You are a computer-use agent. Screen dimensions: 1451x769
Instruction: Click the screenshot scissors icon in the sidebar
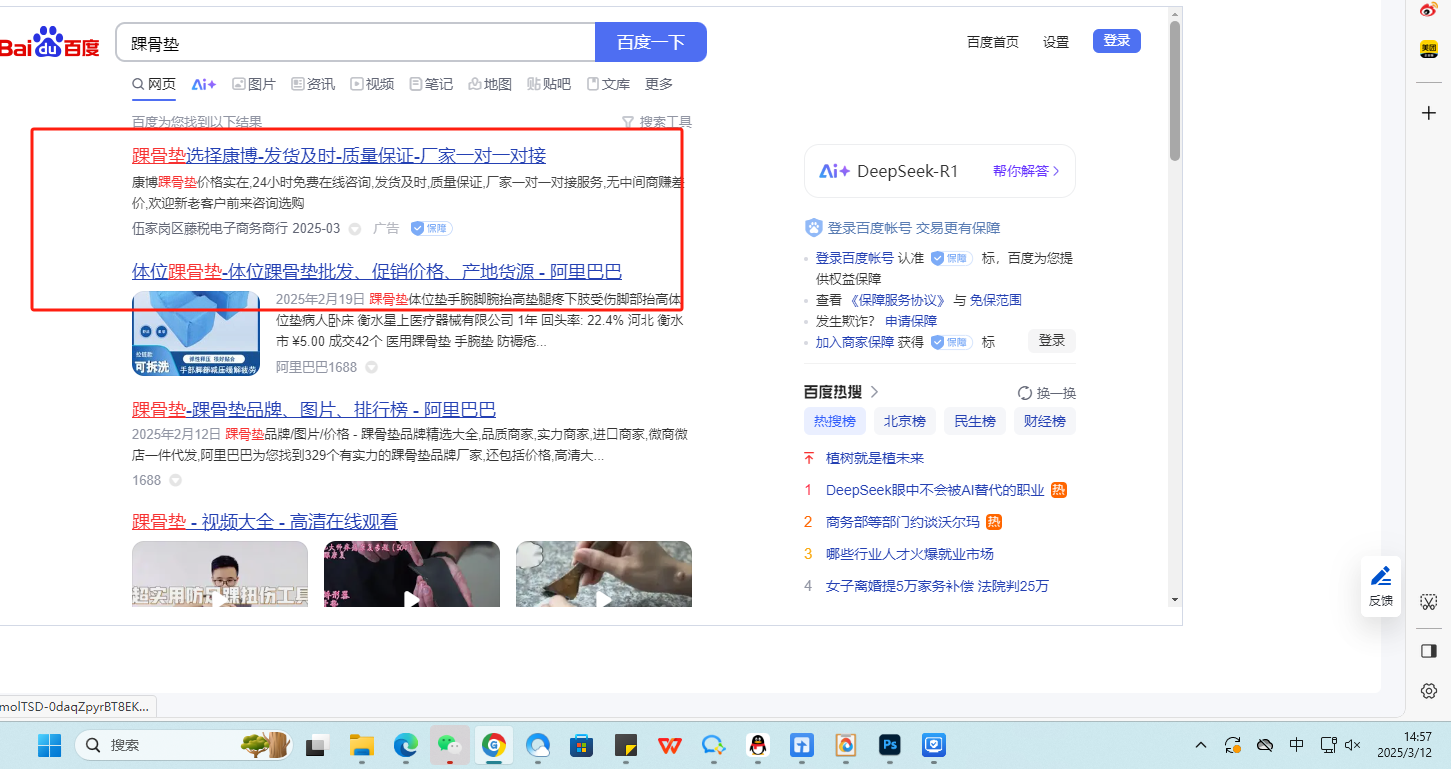pyautogui.click(x=1429, y=602)
